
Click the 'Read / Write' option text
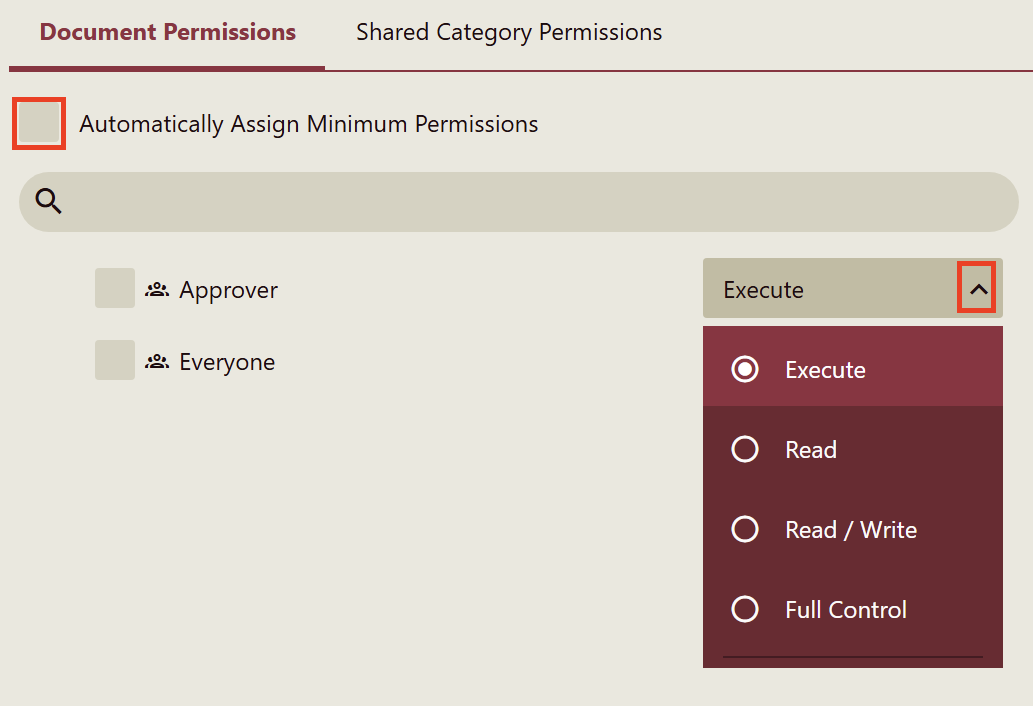coord(851,529)
